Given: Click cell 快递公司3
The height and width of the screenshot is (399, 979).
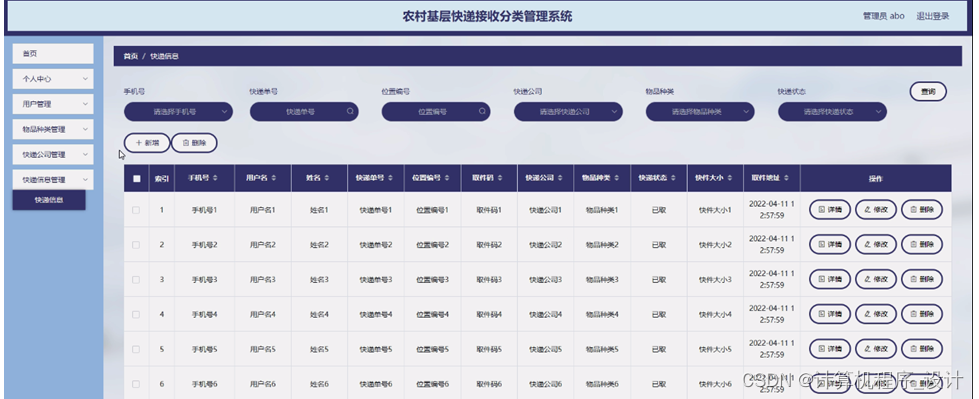Looking at the screenshot, I should point(545,280).
